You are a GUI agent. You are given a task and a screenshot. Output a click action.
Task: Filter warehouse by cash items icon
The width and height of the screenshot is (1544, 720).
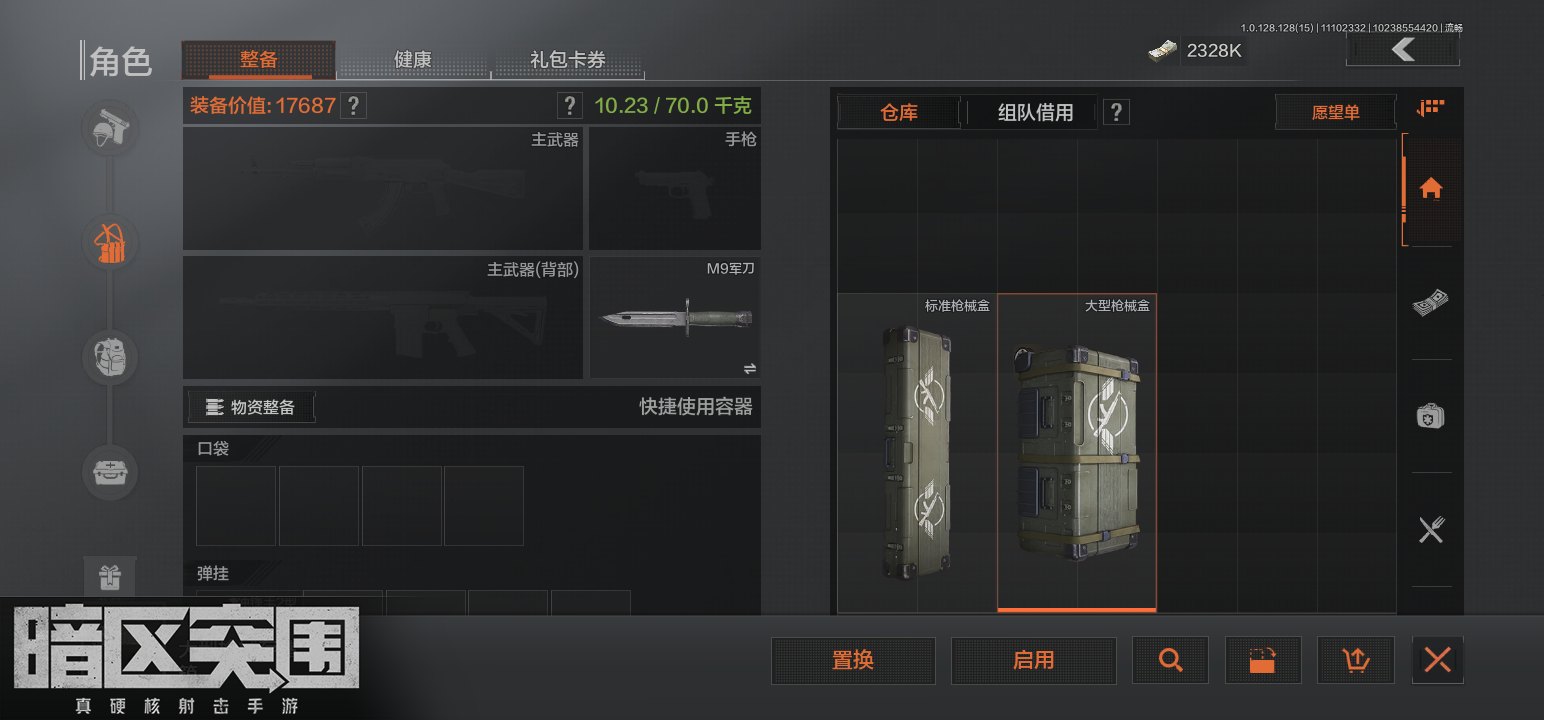1431,302
